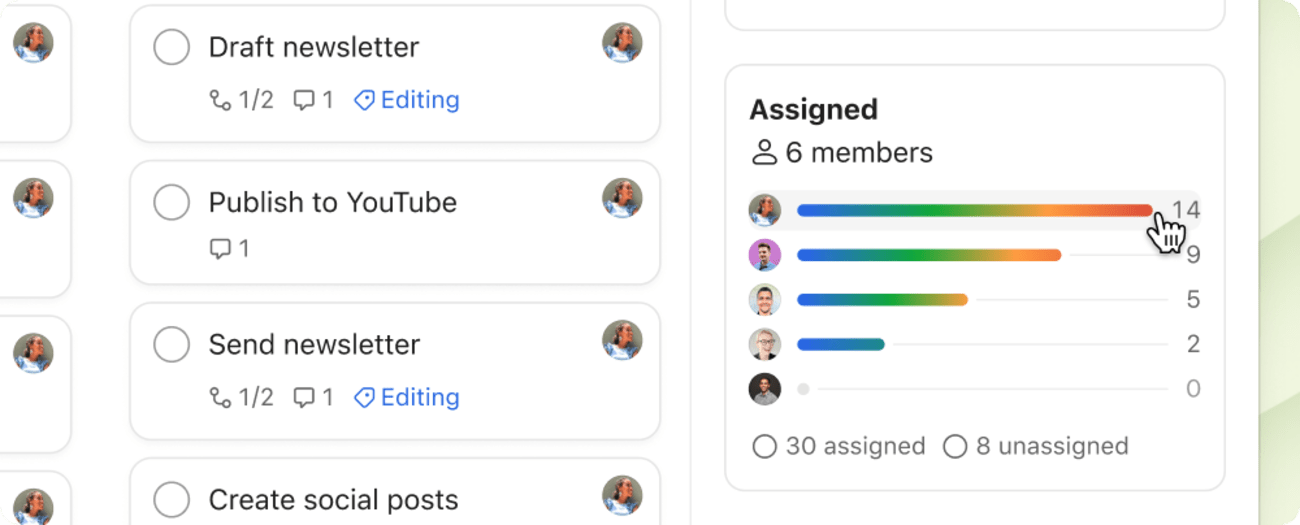Click Editing tag on Draft newsletter

tap(407, 100)
